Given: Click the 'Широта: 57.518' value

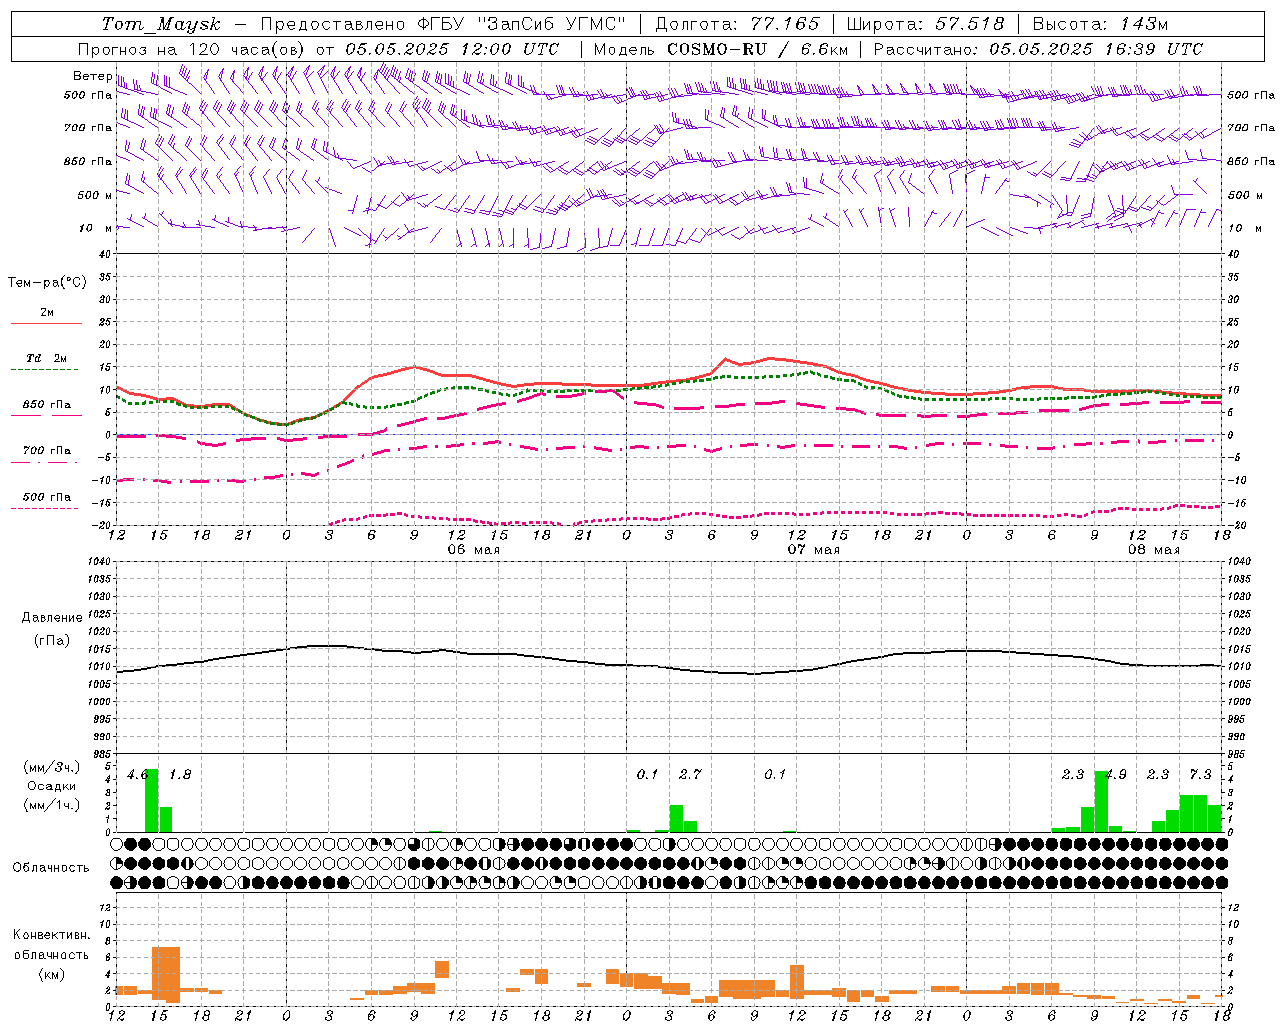Looking at the screenshot, I should tap(925, 24).
